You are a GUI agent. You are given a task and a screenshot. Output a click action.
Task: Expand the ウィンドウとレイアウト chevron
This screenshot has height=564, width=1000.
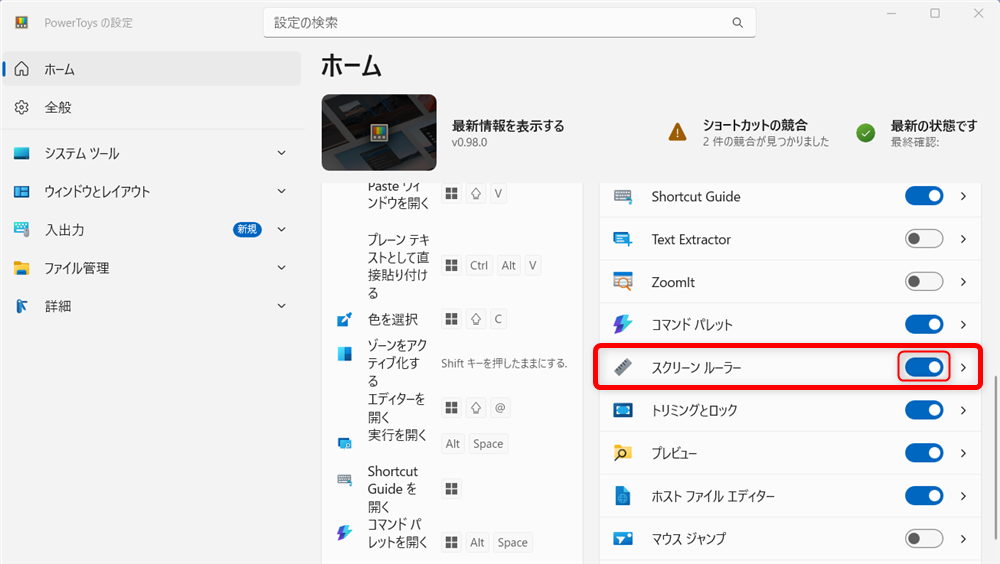[281, 191]
